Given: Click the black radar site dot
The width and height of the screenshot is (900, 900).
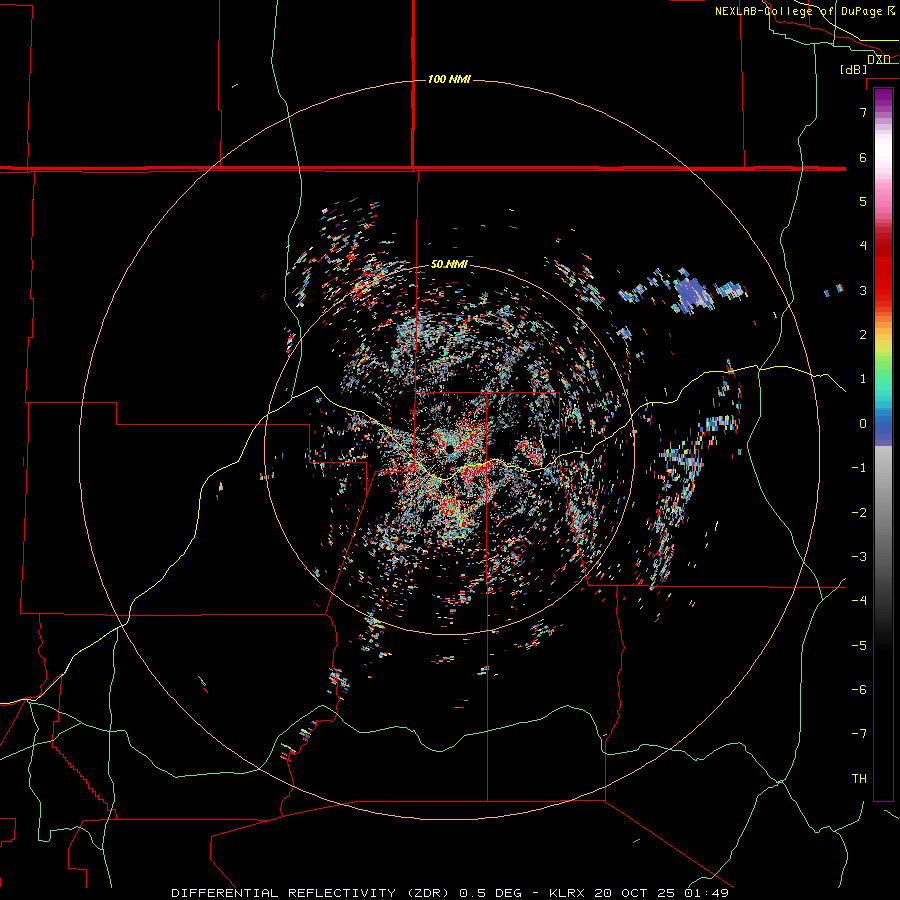Looking at the screenshot, I should coord(450,448).
